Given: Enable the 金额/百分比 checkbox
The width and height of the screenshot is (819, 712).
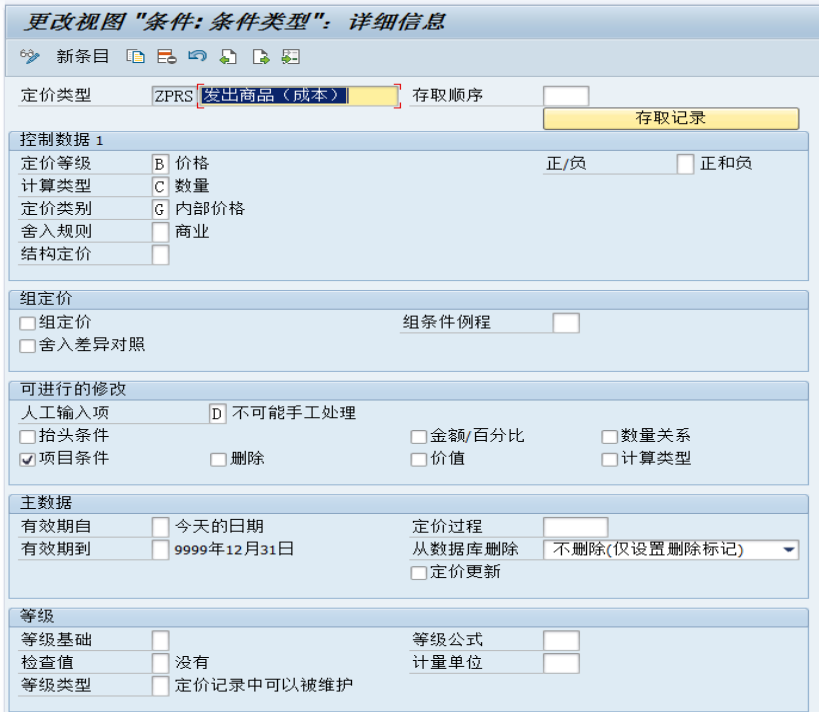Looking at the screenshot, I should pos(418,436).
